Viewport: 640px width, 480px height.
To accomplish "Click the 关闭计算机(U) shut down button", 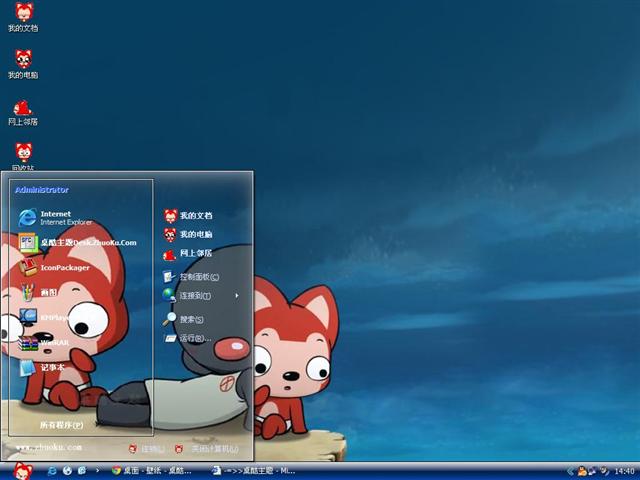I will coord(207,449).
